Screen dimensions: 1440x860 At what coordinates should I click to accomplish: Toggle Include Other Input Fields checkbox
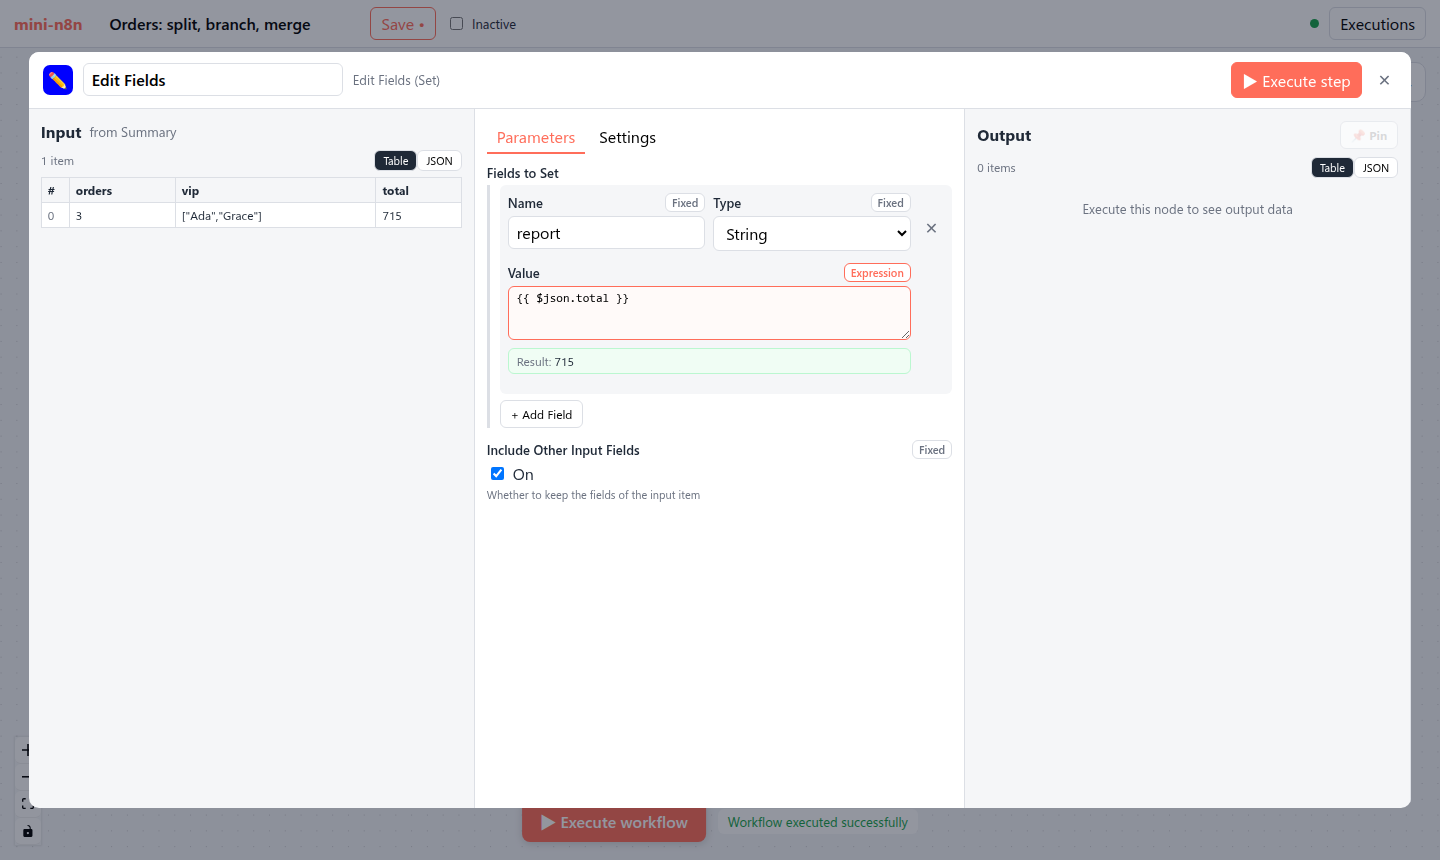point(497,474)
